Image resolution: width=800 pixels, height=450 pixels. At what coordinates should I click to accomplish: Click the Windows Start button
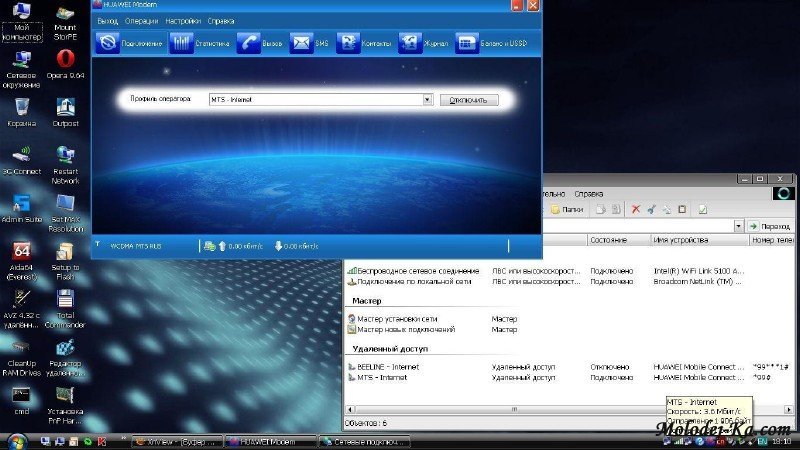point(15,441)
